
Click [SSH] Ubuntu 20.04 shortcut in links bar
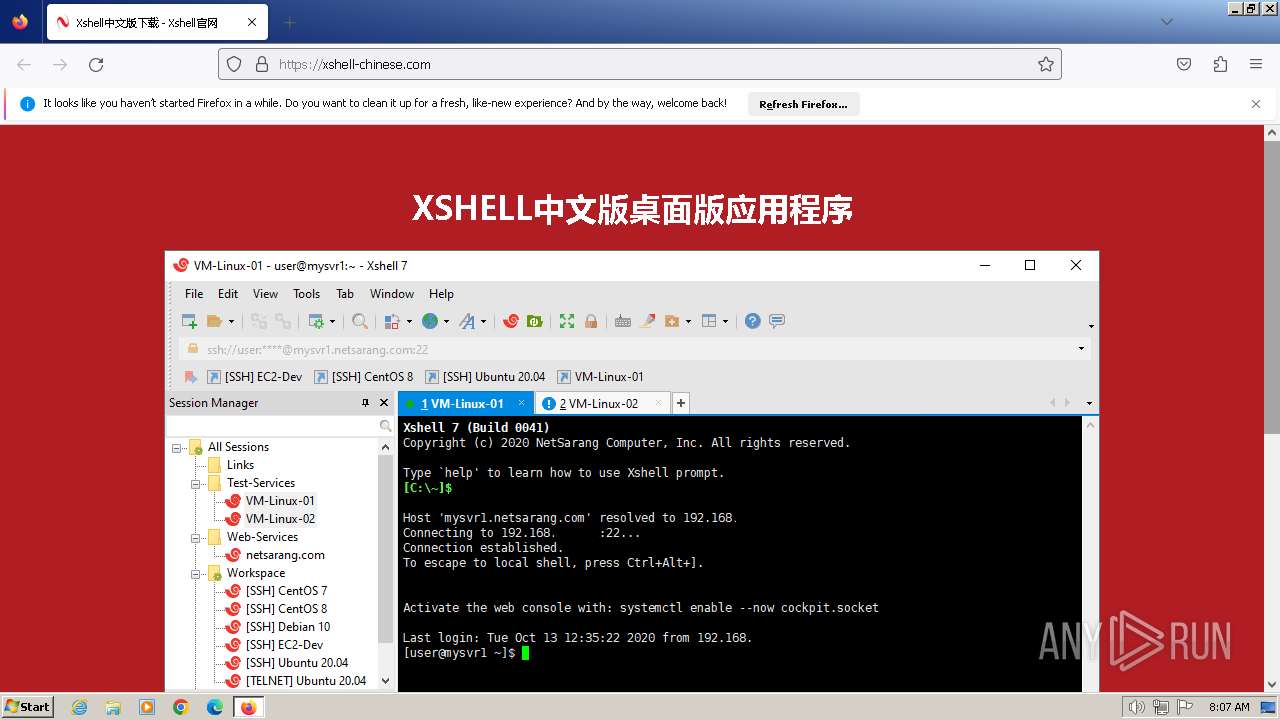[486, 377]
